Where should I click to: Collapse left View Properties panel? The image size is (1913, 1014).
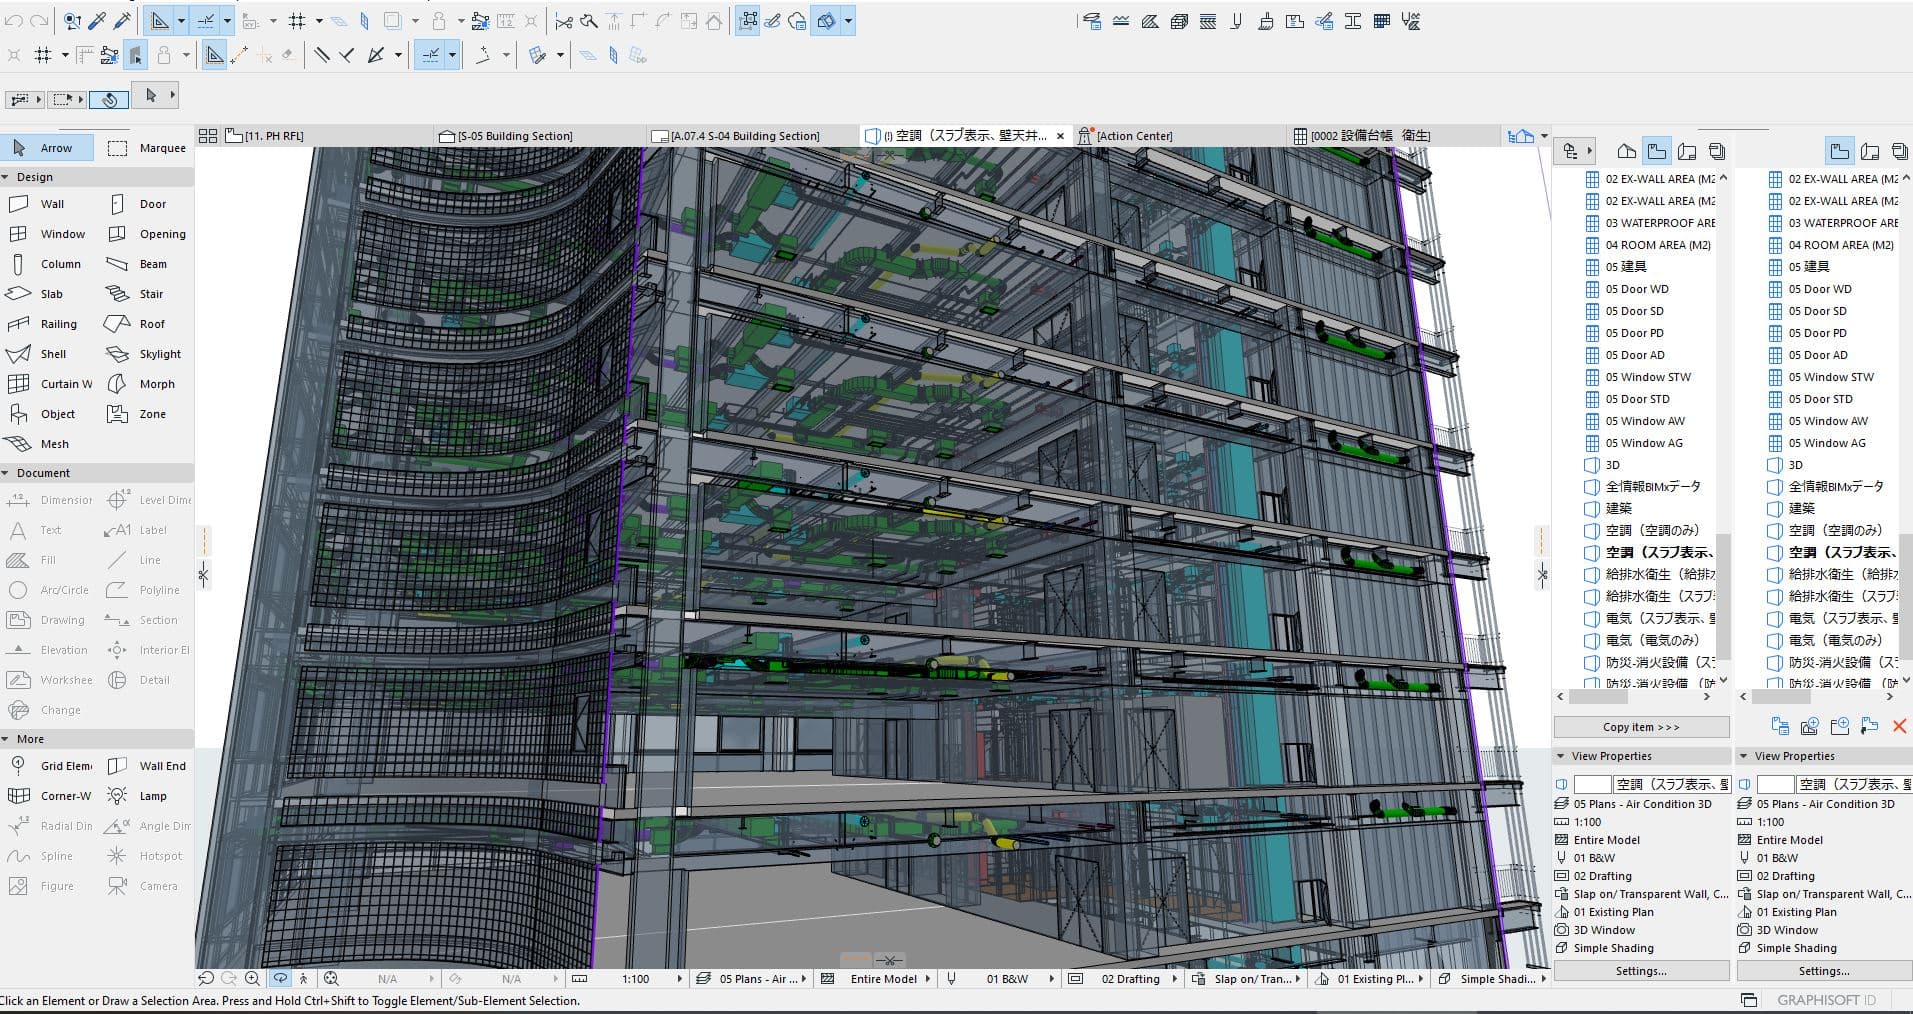[1560, 756]
